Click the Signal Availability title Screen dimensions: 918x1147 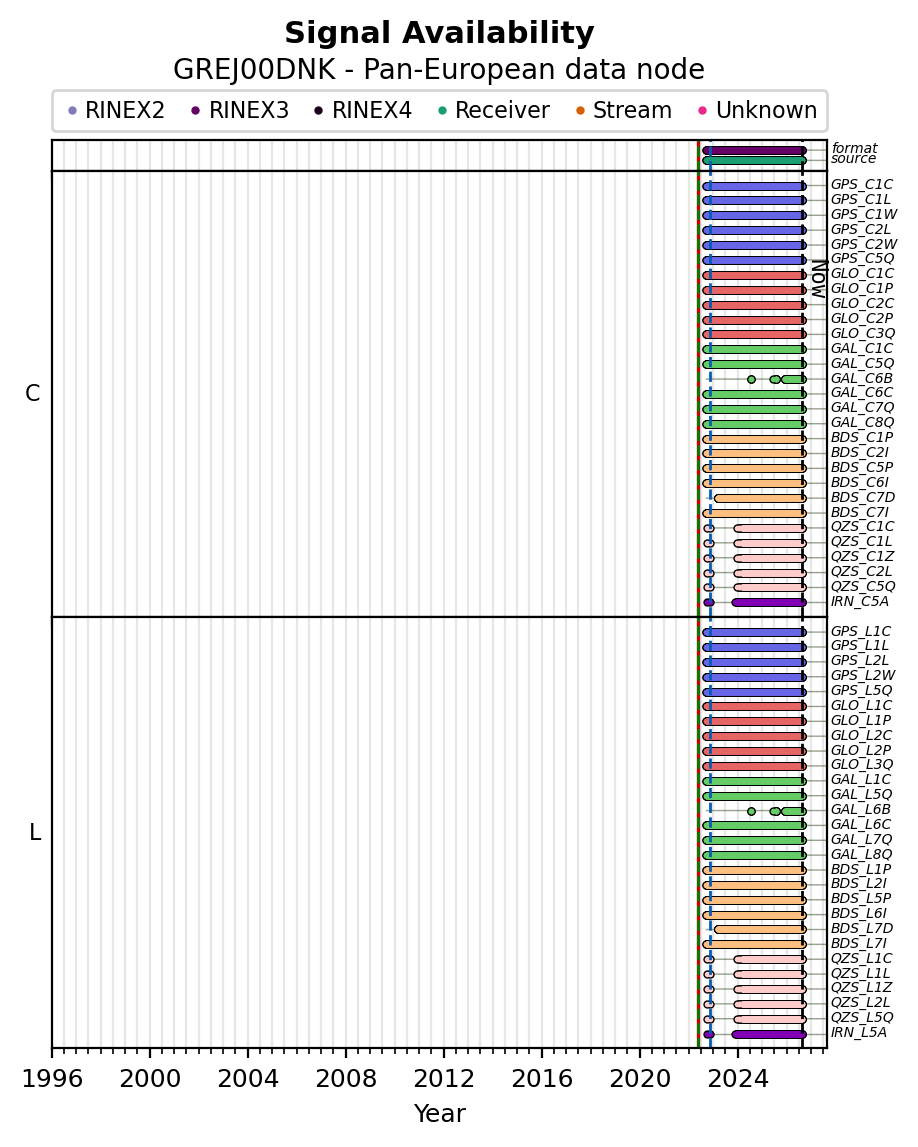tap(439, 34)
